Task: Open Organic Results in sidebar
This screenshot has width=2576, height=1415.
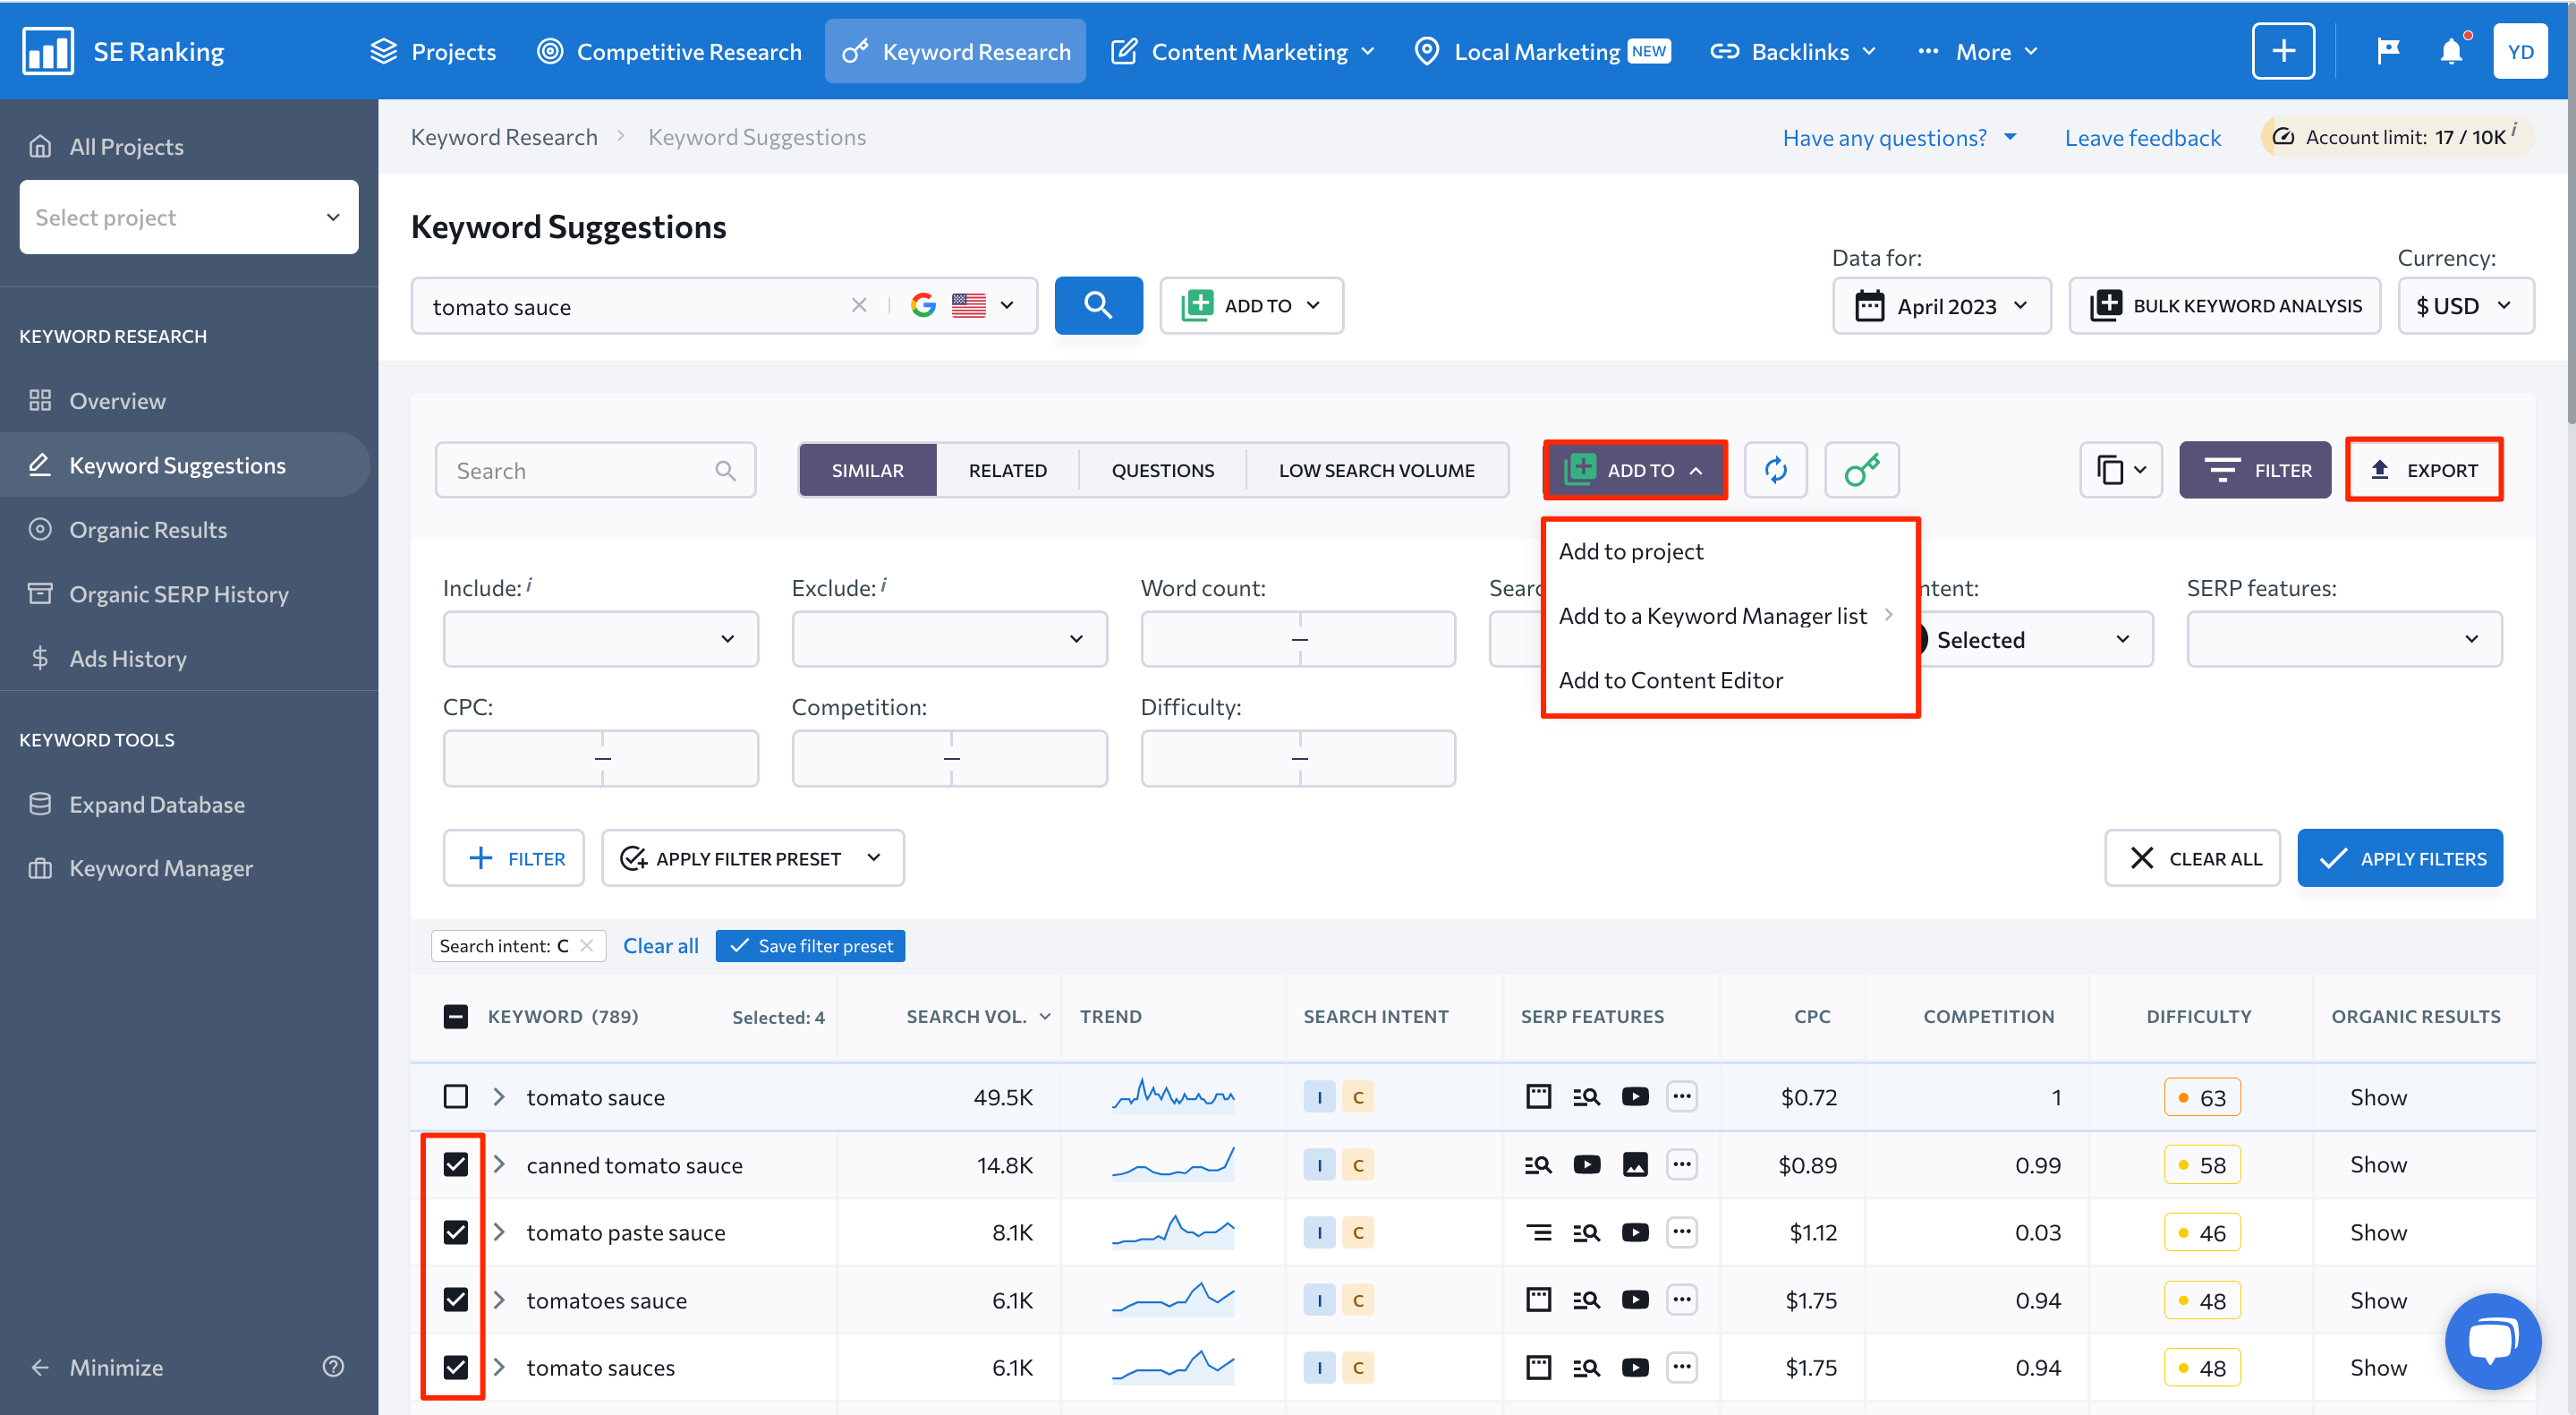Action: tap(148, 529)
